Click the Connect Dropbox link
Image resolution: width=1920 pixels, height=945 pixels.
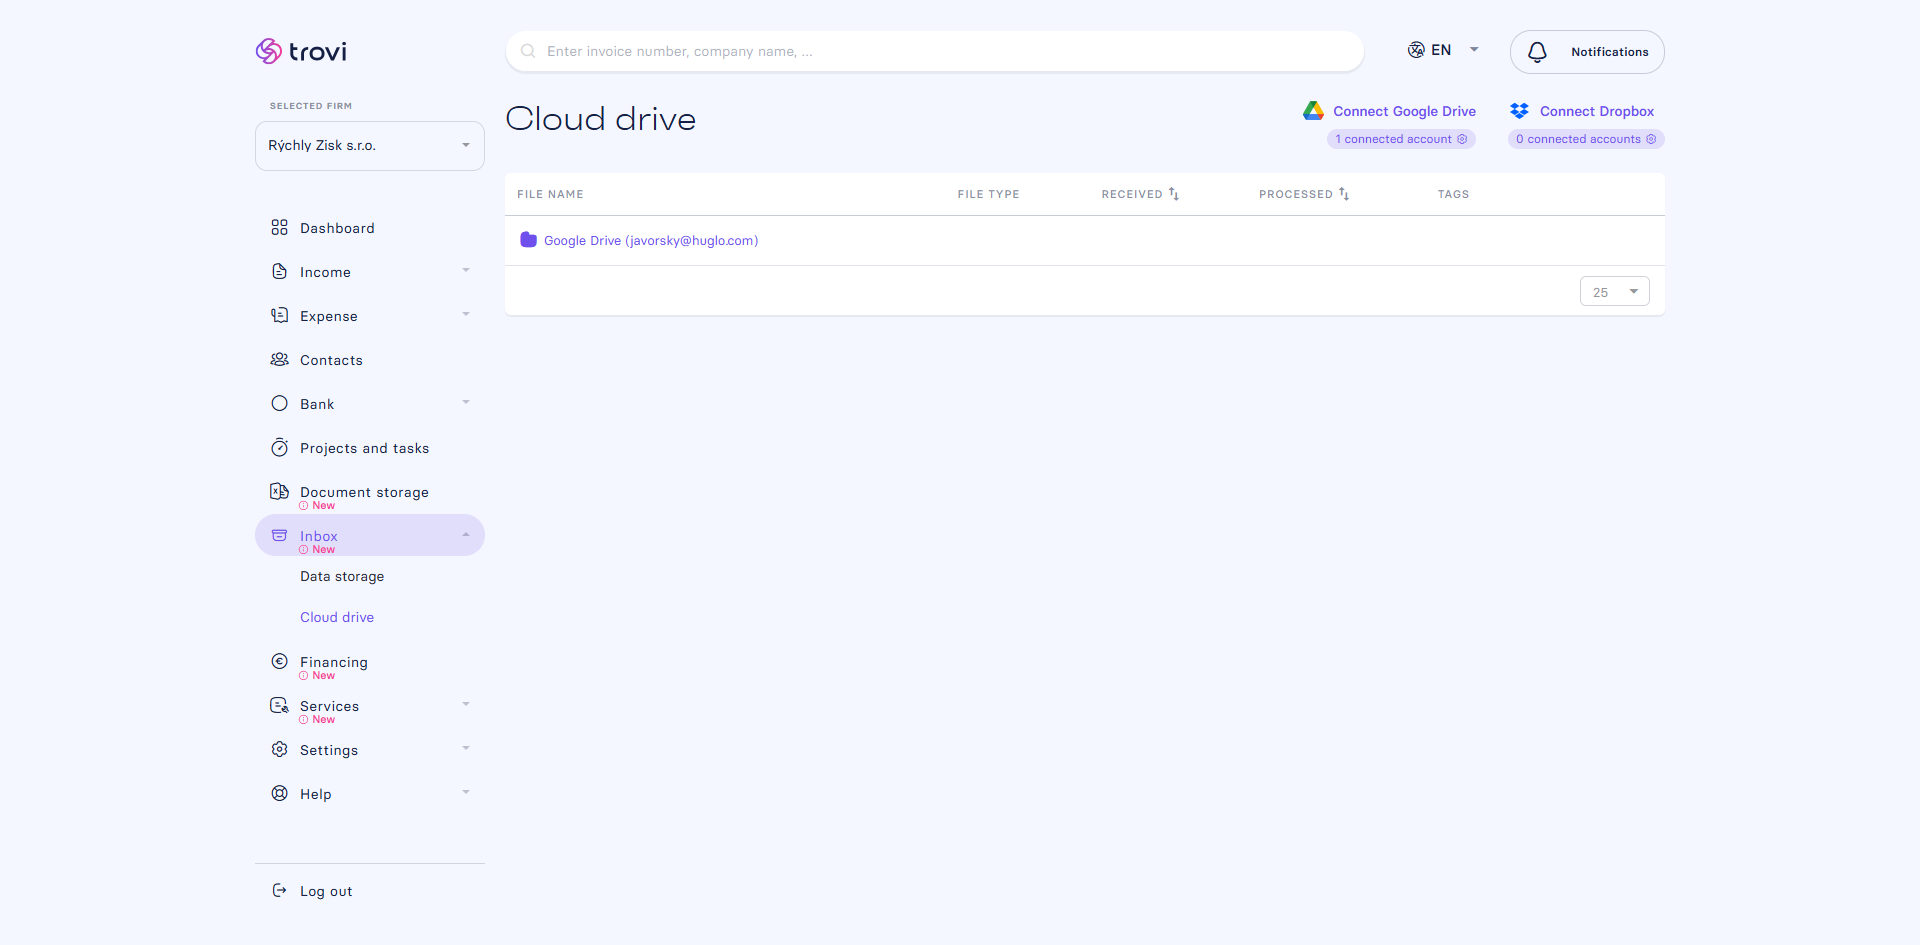click(x=1597, y=111)
